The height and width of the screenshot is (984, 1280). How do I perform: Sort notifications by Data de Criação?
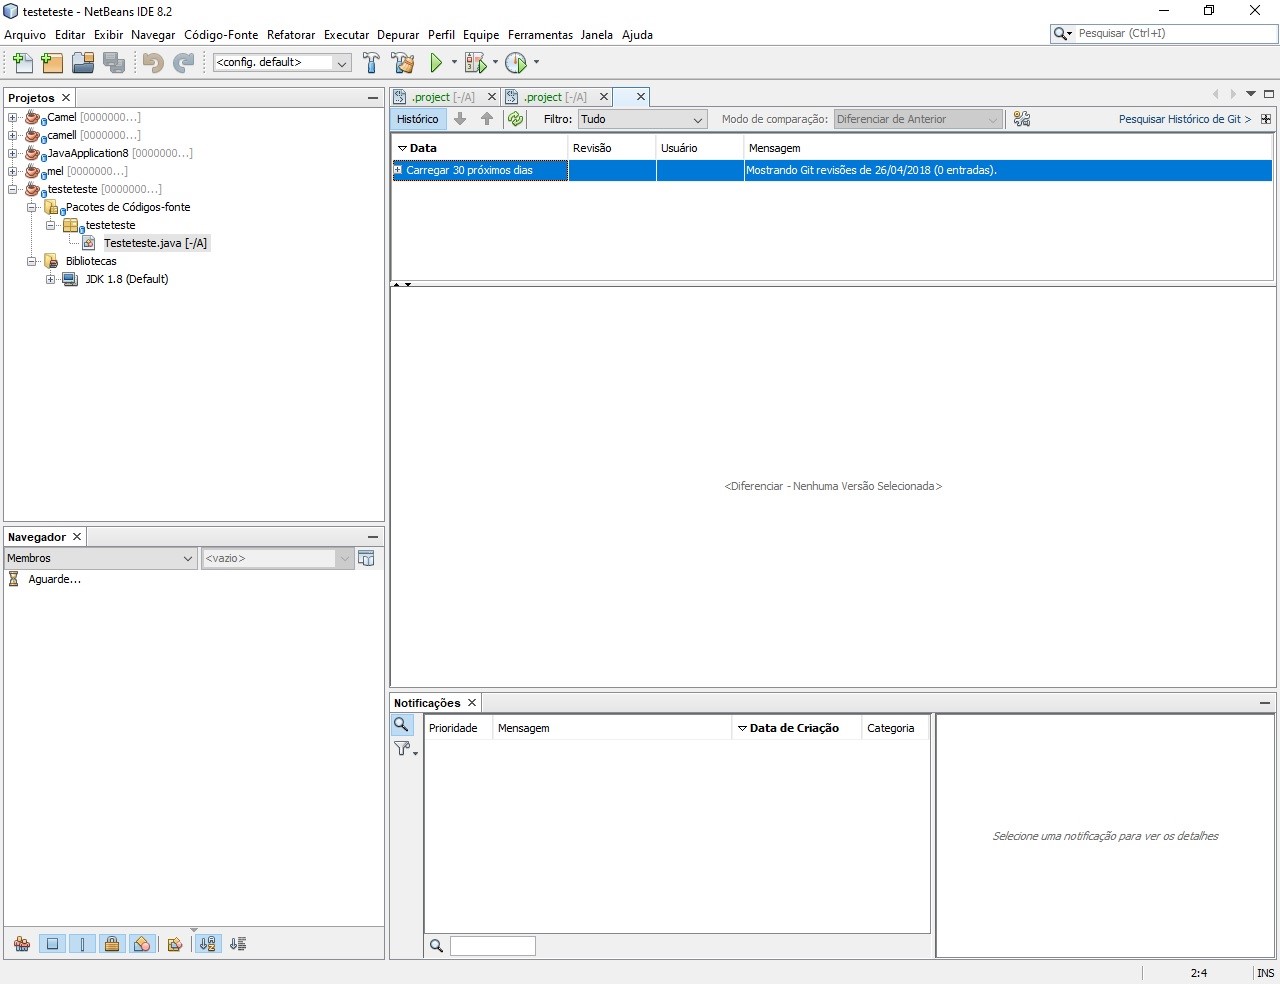797,728
